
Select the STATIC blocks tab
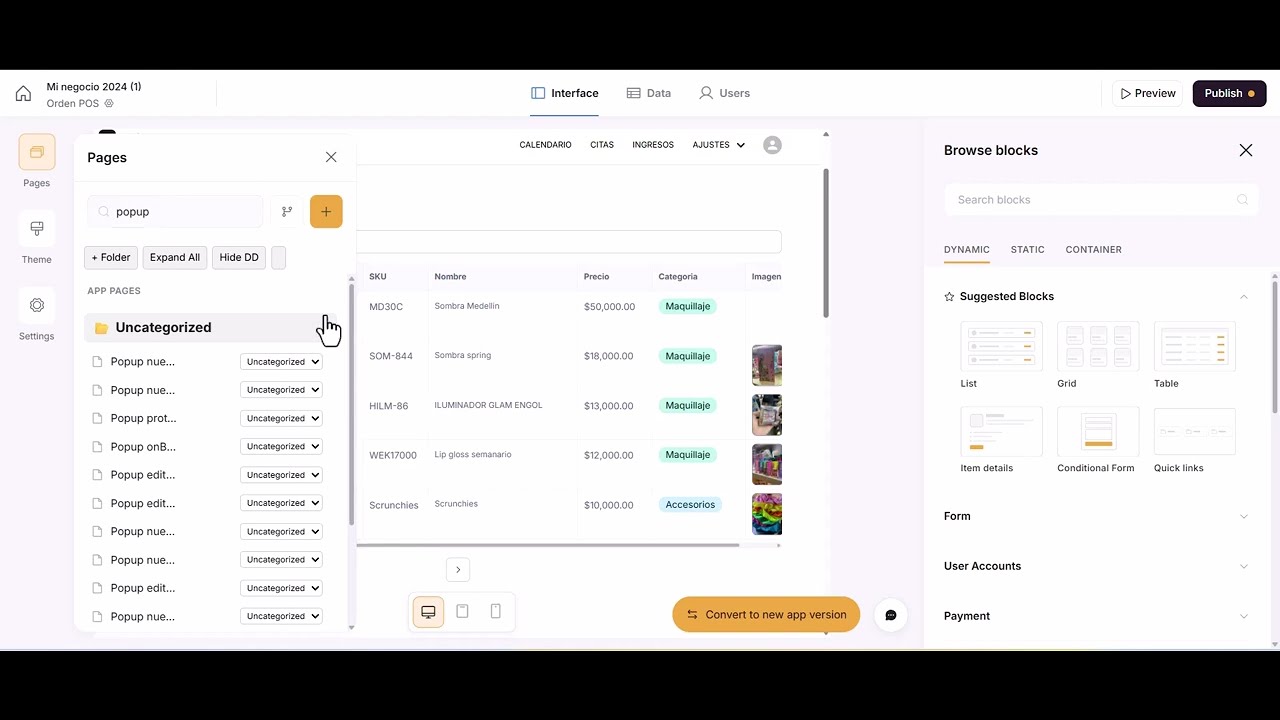[1027, 250]
